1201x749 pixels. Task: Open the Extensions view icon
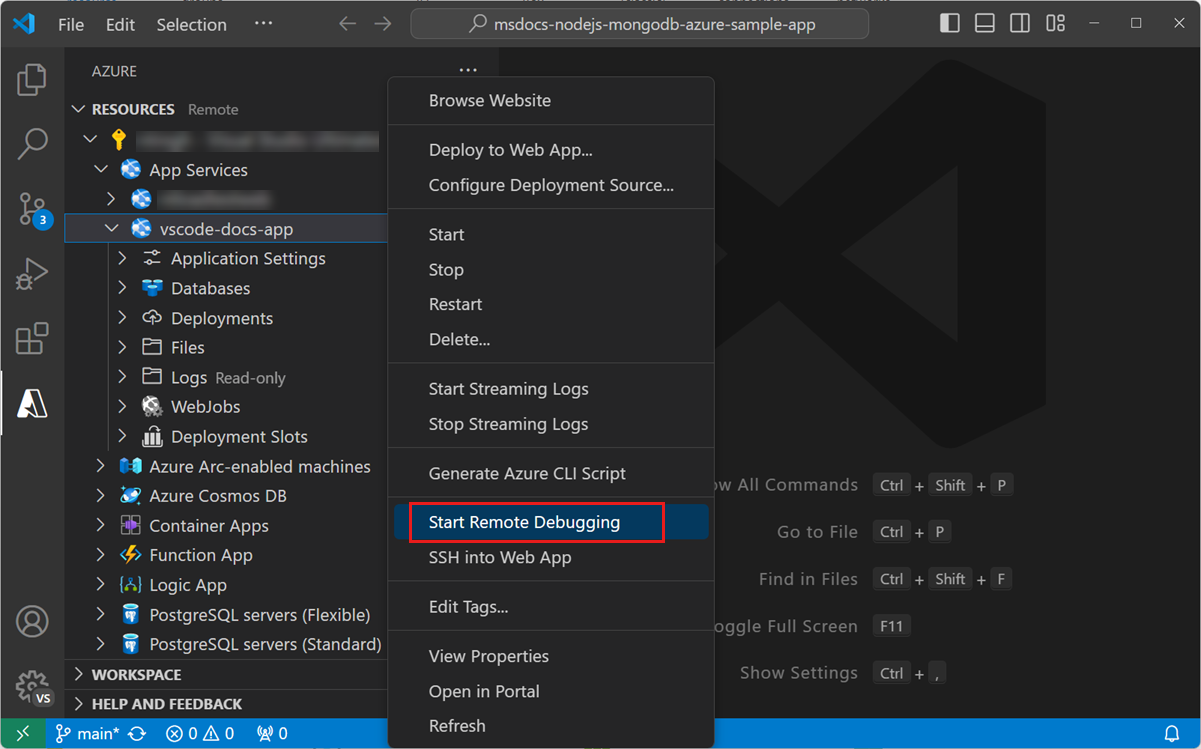point(33,338)
